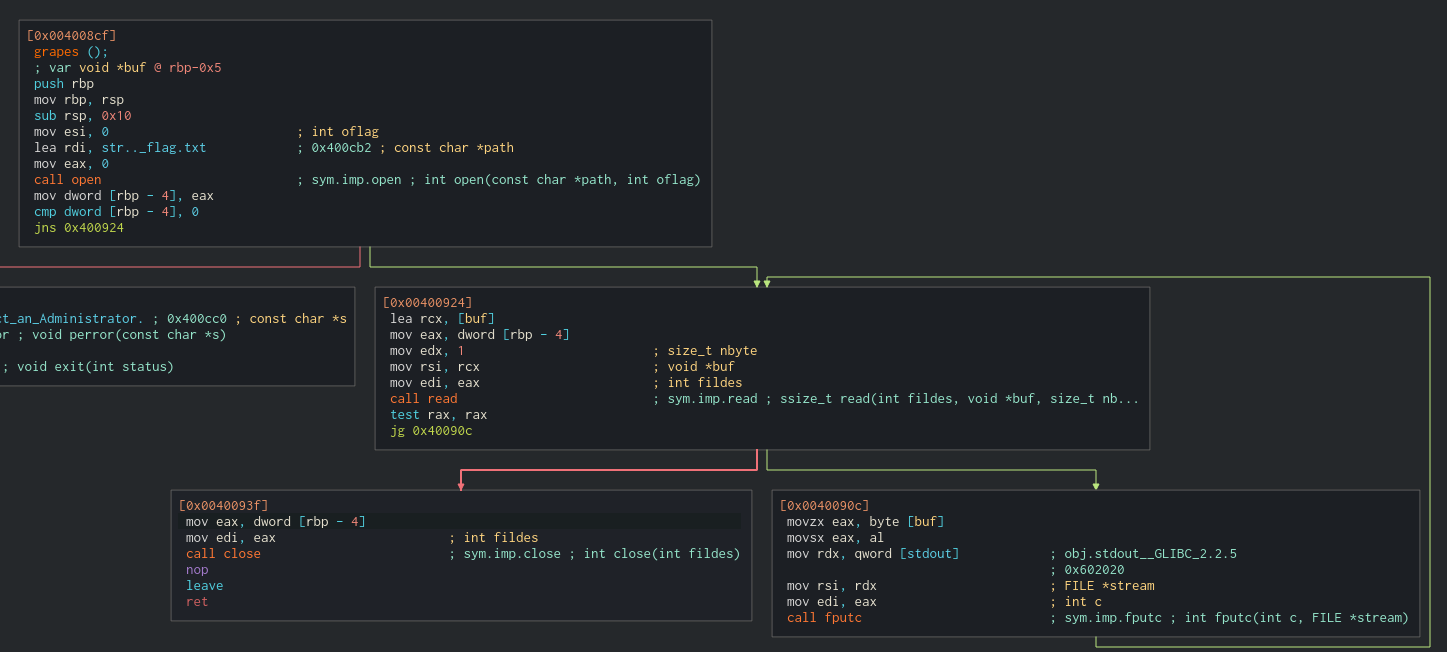The image size is (1447, 652).
Task: Click the 'push rbp' instruction
Action: (64, 84)
